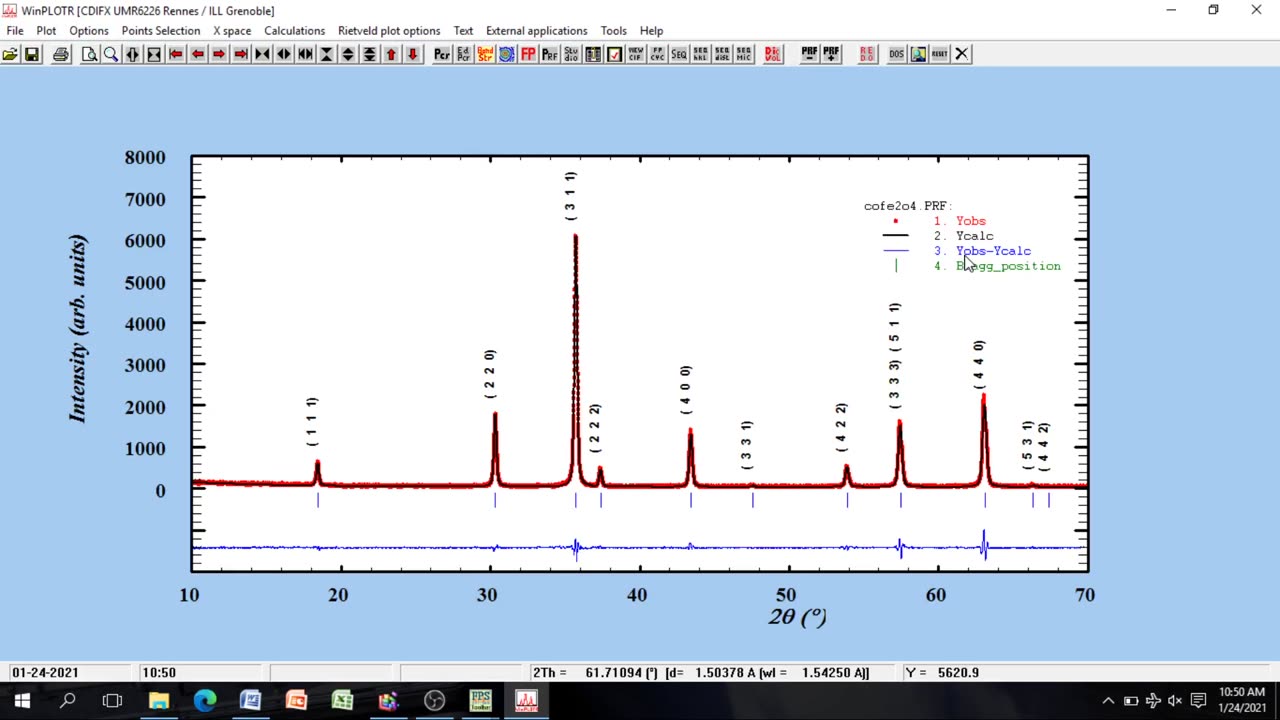The height and width of the screenshot is (720, 1280).
Task: Click the Intensity (arb. units) axis label
Action: (78, 329)
